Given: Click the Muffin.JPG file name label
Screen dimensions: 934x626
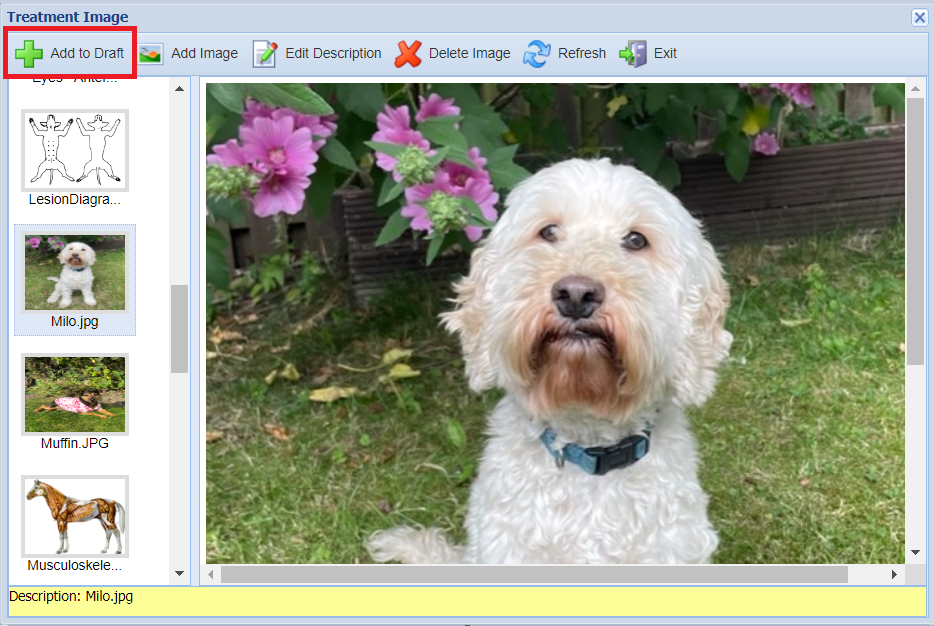Looking at the screenshot, I should tap(75, 443).
